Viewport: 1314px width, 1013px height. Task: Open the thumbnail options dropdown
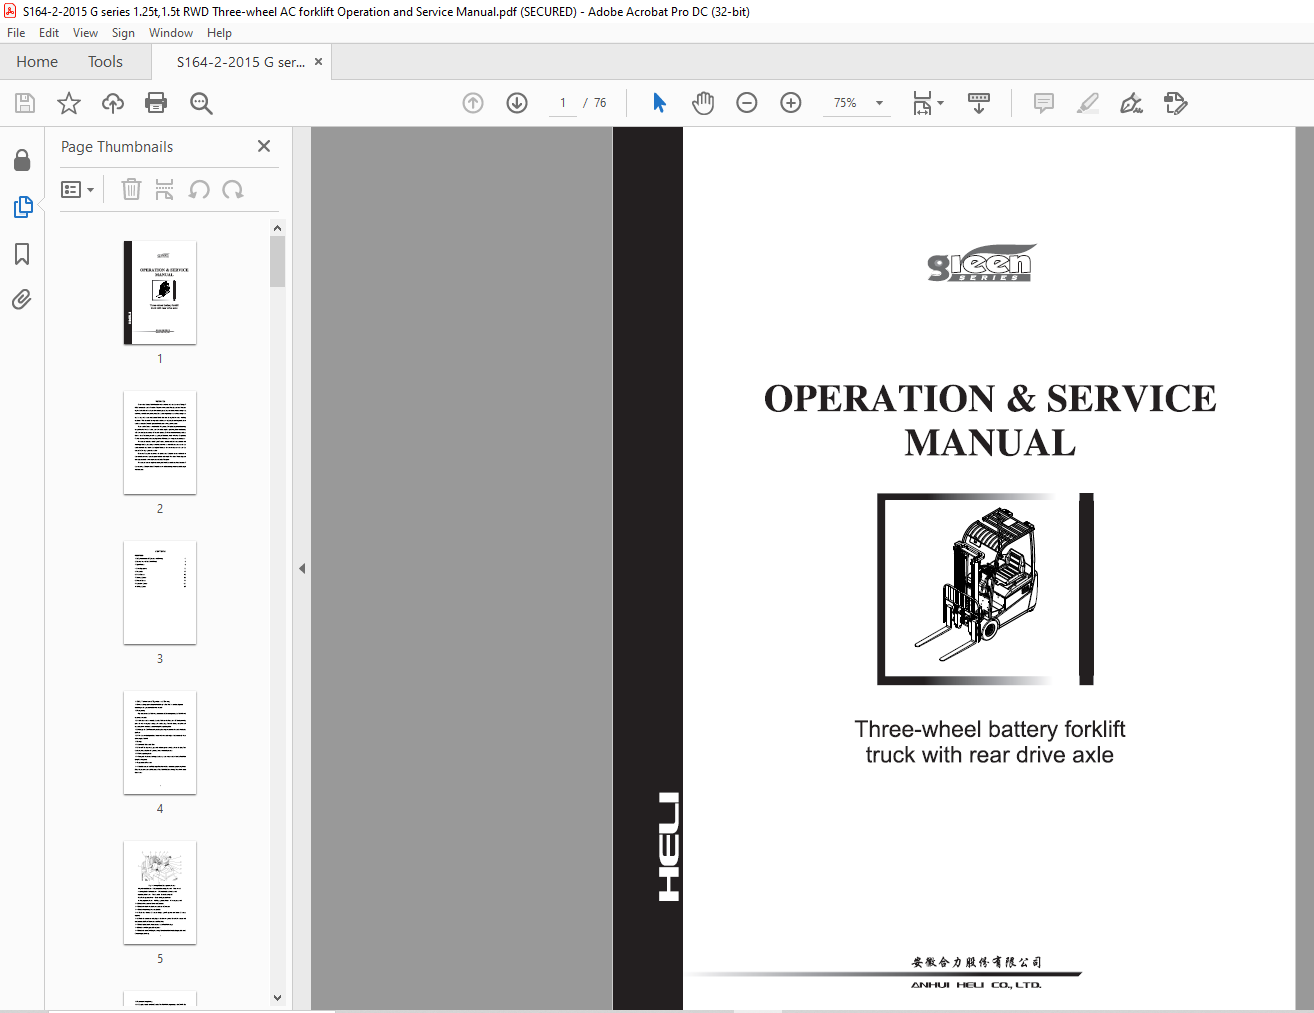[x=77, y=189]
